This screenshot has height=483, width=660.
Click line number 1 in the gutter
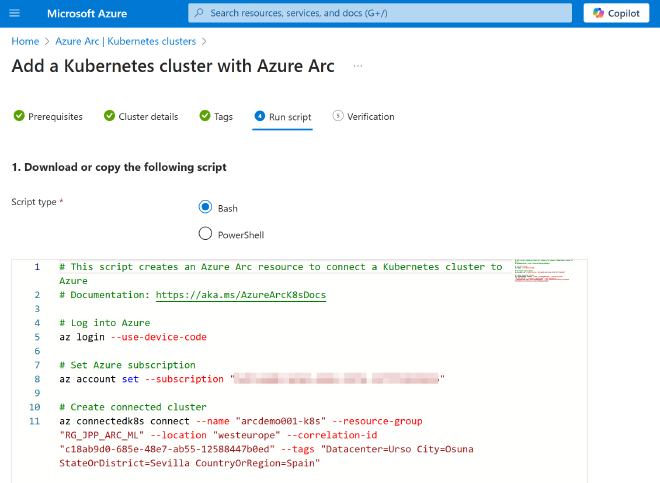pos(37,267)
